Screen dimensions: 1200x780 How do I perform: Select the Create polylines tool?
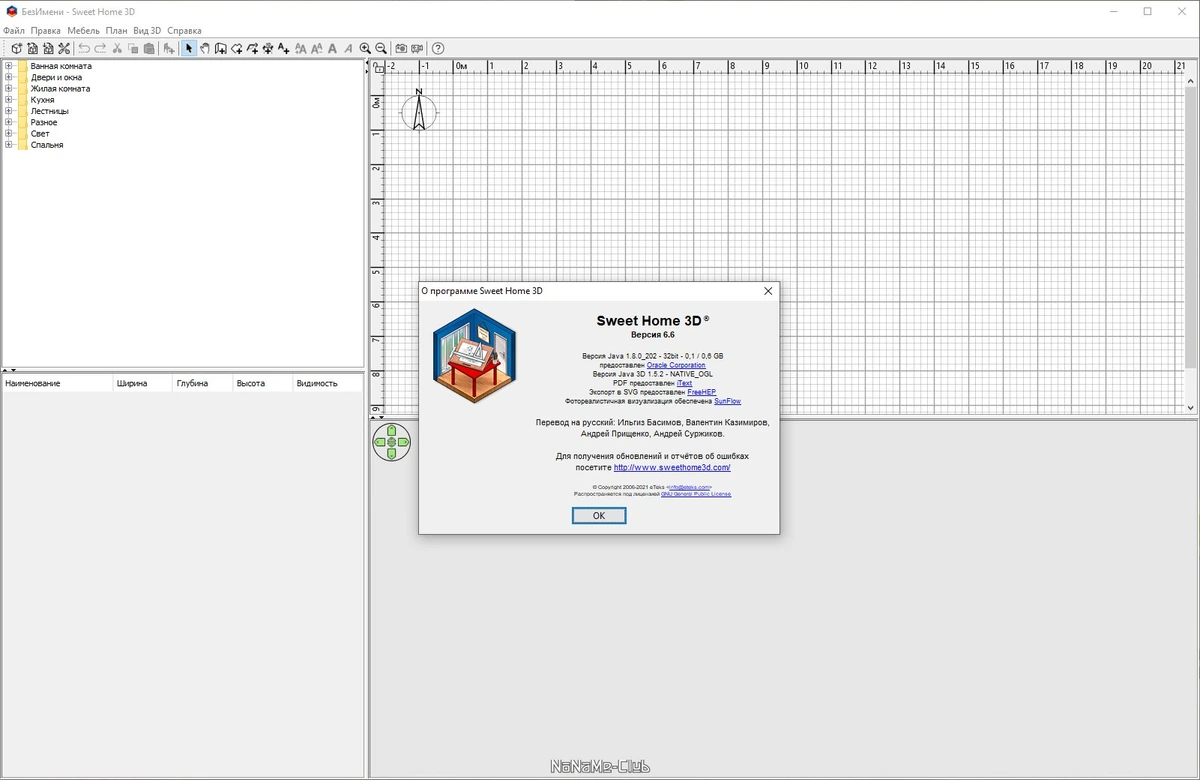[253, 48]
